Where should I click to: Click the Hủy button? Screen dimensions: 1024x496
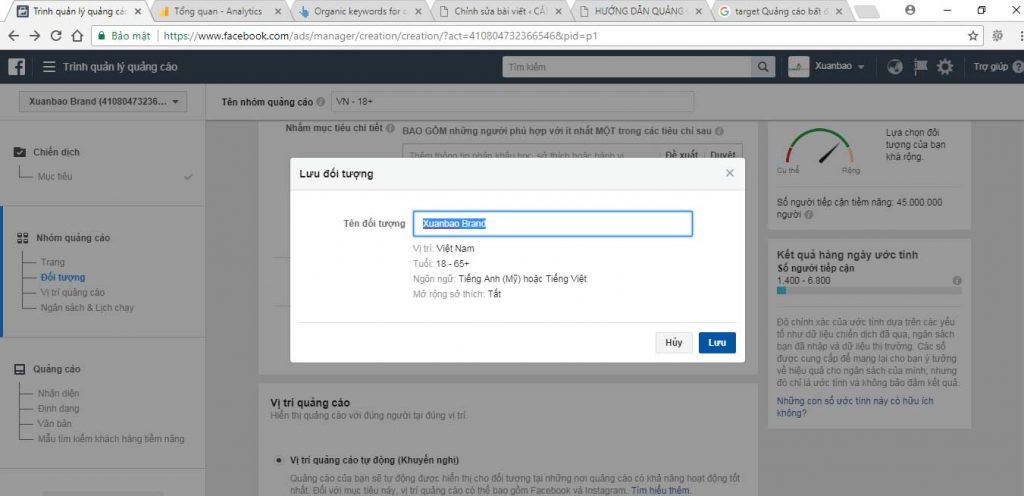click(674, 343)
